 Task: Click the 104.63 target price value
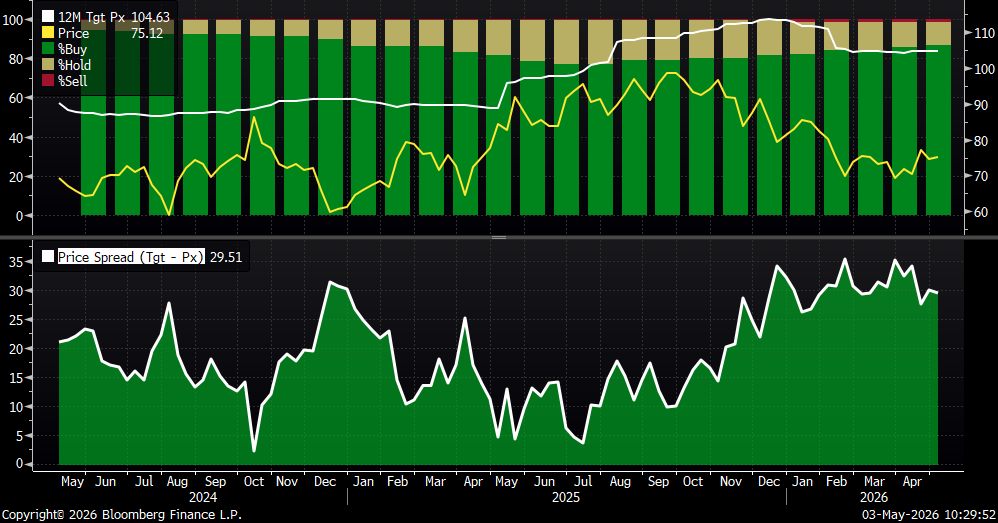click(150, 17)
